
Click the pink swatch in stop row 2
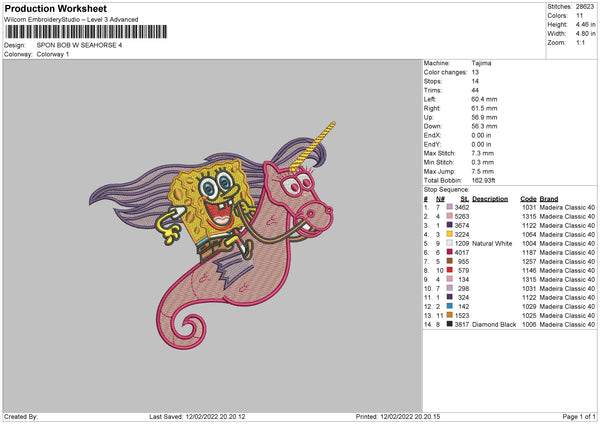tap(450, 216)
